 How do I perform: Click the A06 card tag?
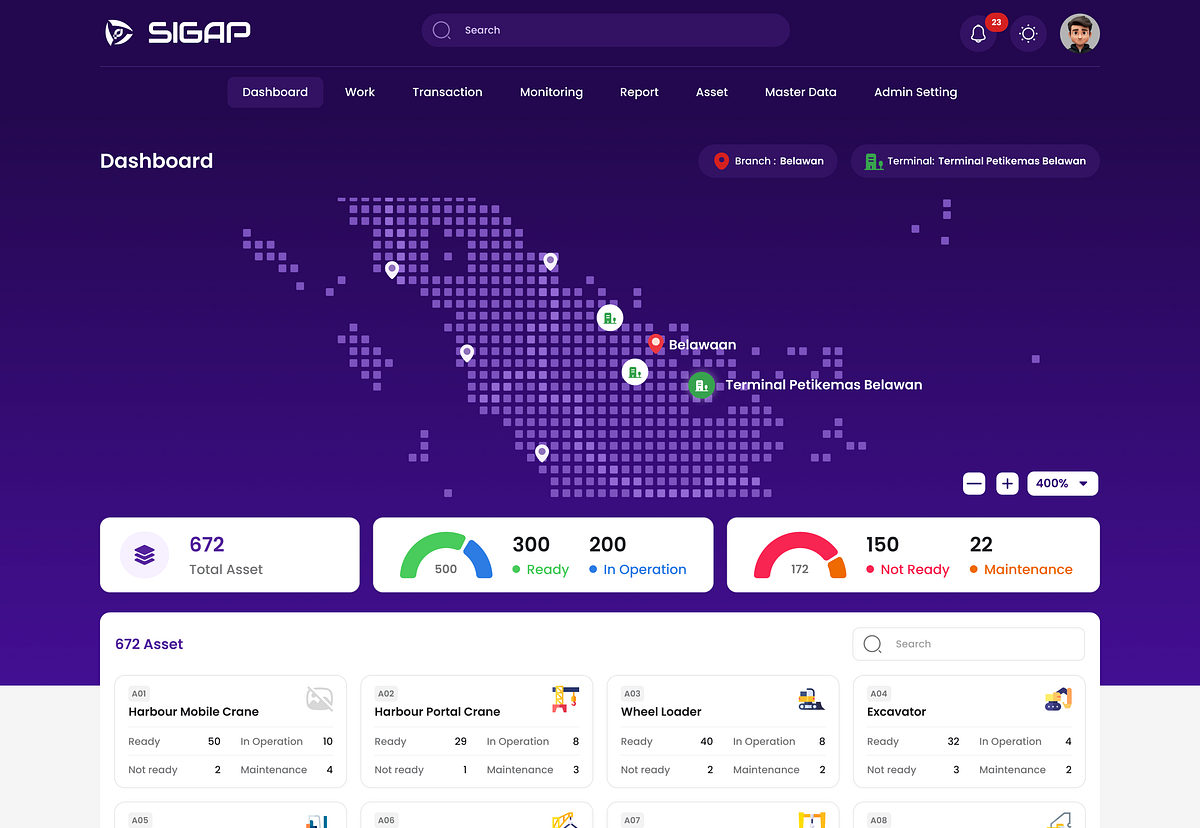tap(386, 820)
